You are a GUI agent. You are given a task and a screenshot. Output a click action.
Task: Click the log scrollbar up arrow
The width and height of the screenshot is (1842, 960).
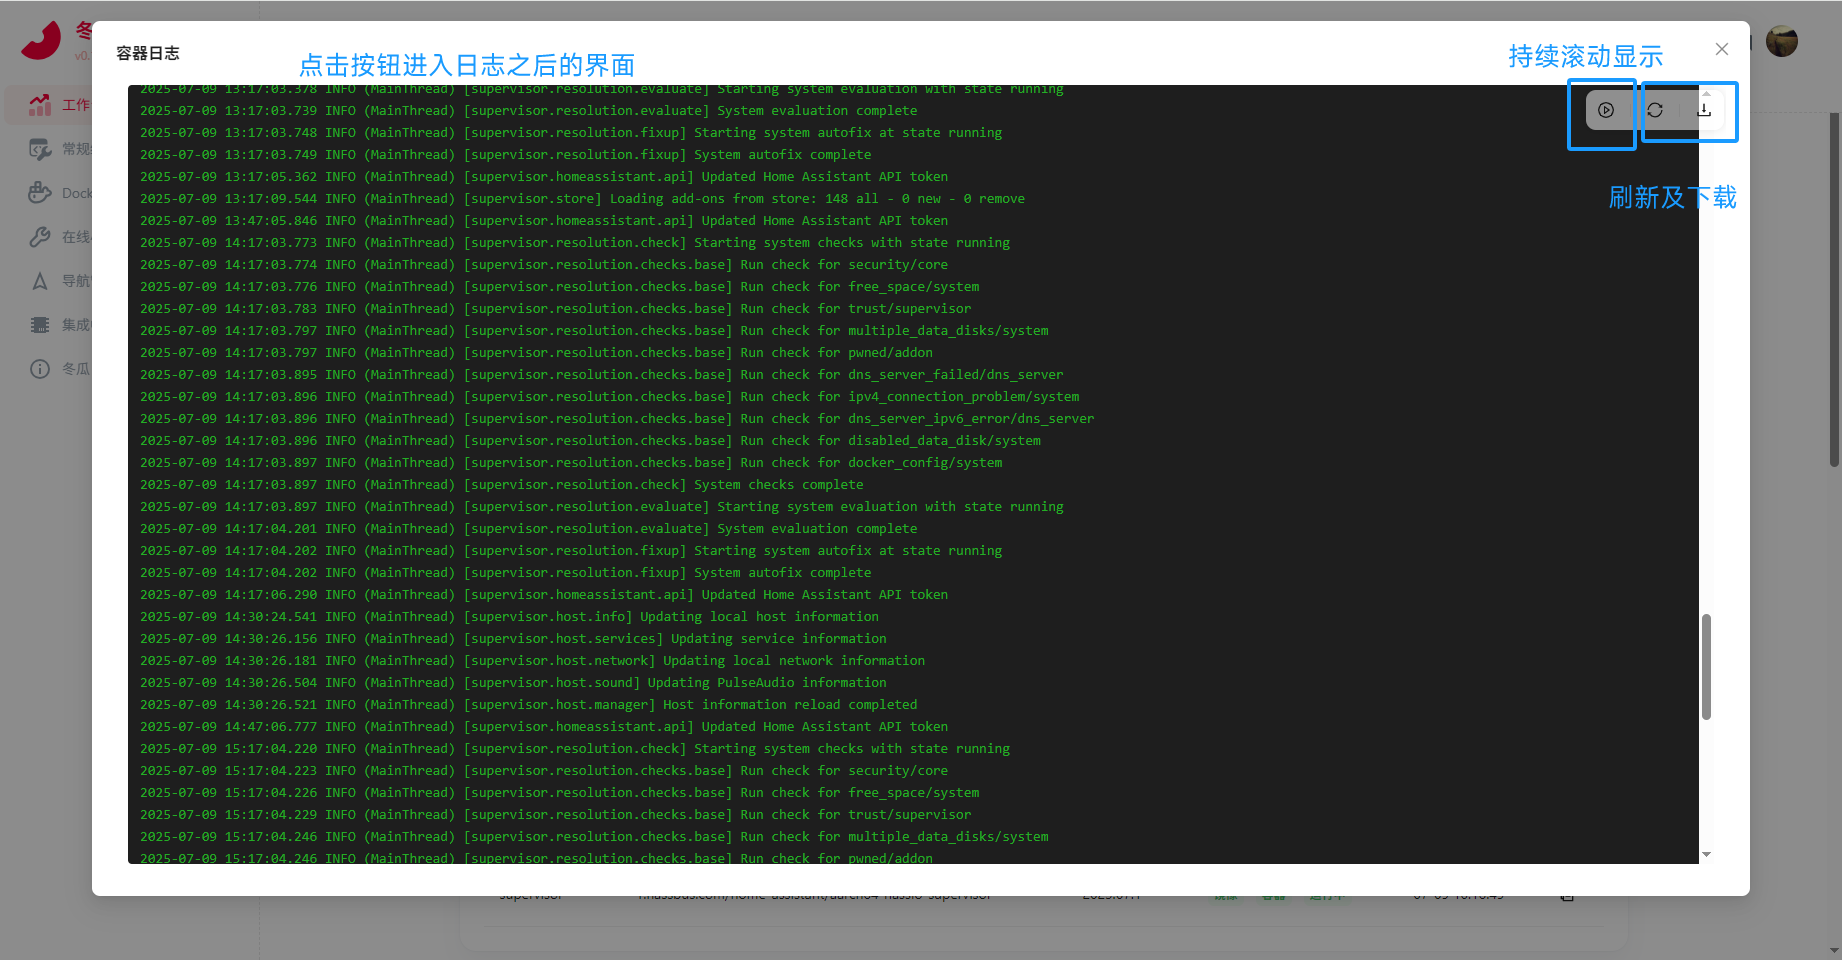tap(1706, 93)
